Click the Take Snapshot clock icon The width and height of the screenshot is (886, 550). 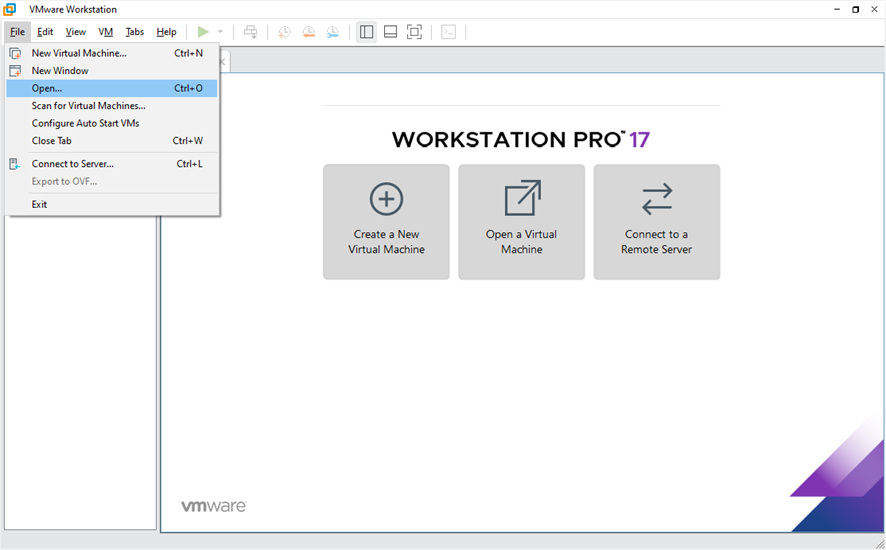[284, 32]
